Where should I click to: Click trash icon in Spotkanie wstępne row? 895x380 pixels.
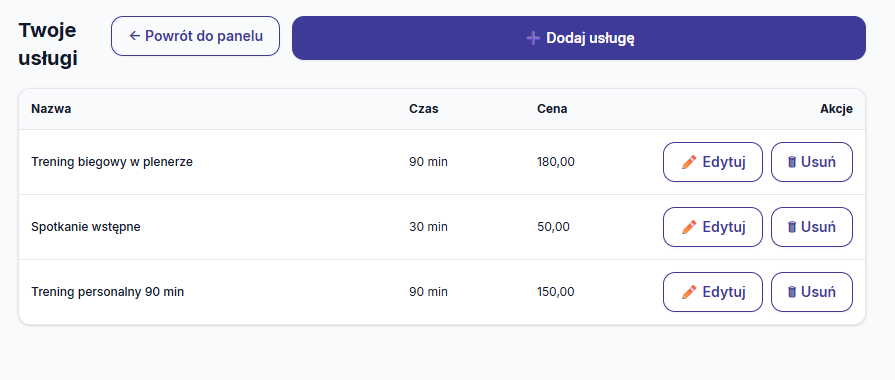[x=792, y=227]
